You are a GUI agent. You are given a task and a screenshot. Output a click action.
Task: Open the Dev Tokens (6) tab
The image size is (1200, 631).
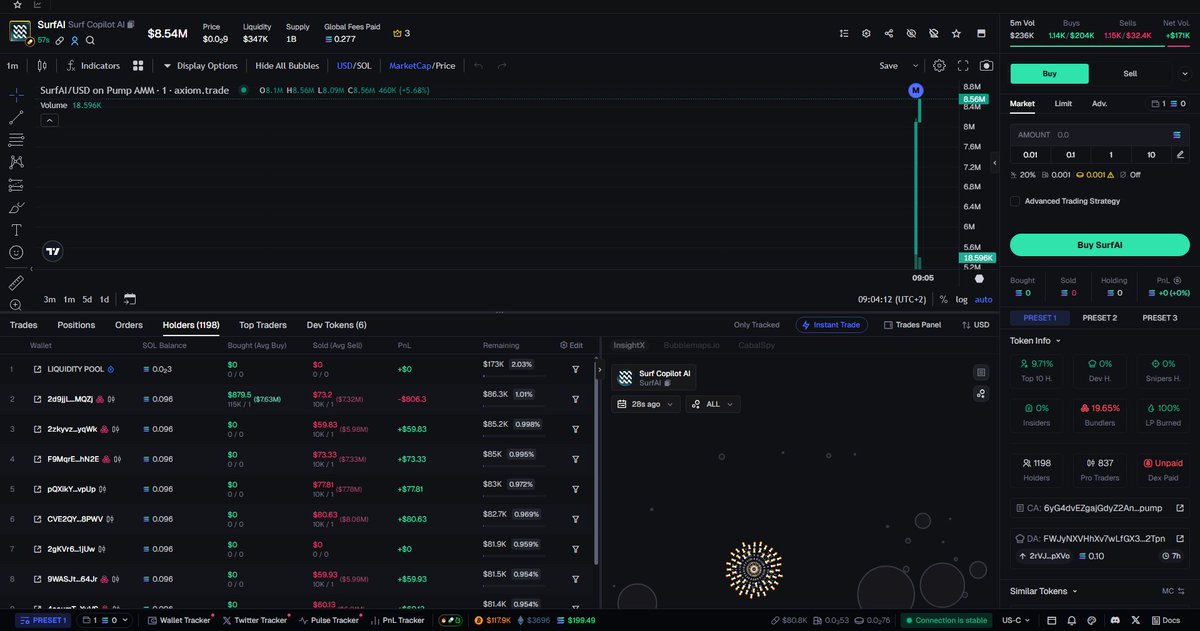tap(336, 325)
